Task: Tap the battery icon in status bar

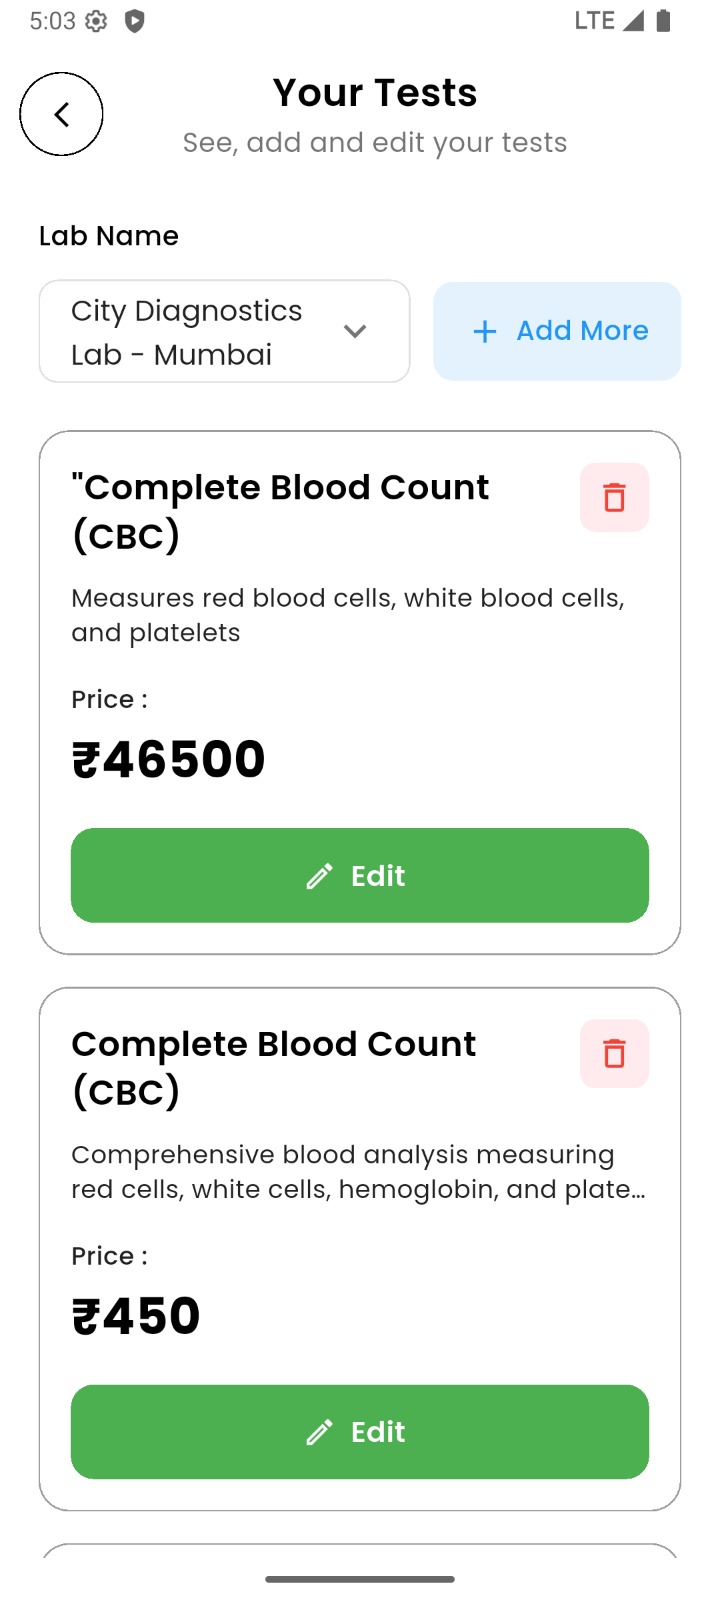Action: [663, 21]
